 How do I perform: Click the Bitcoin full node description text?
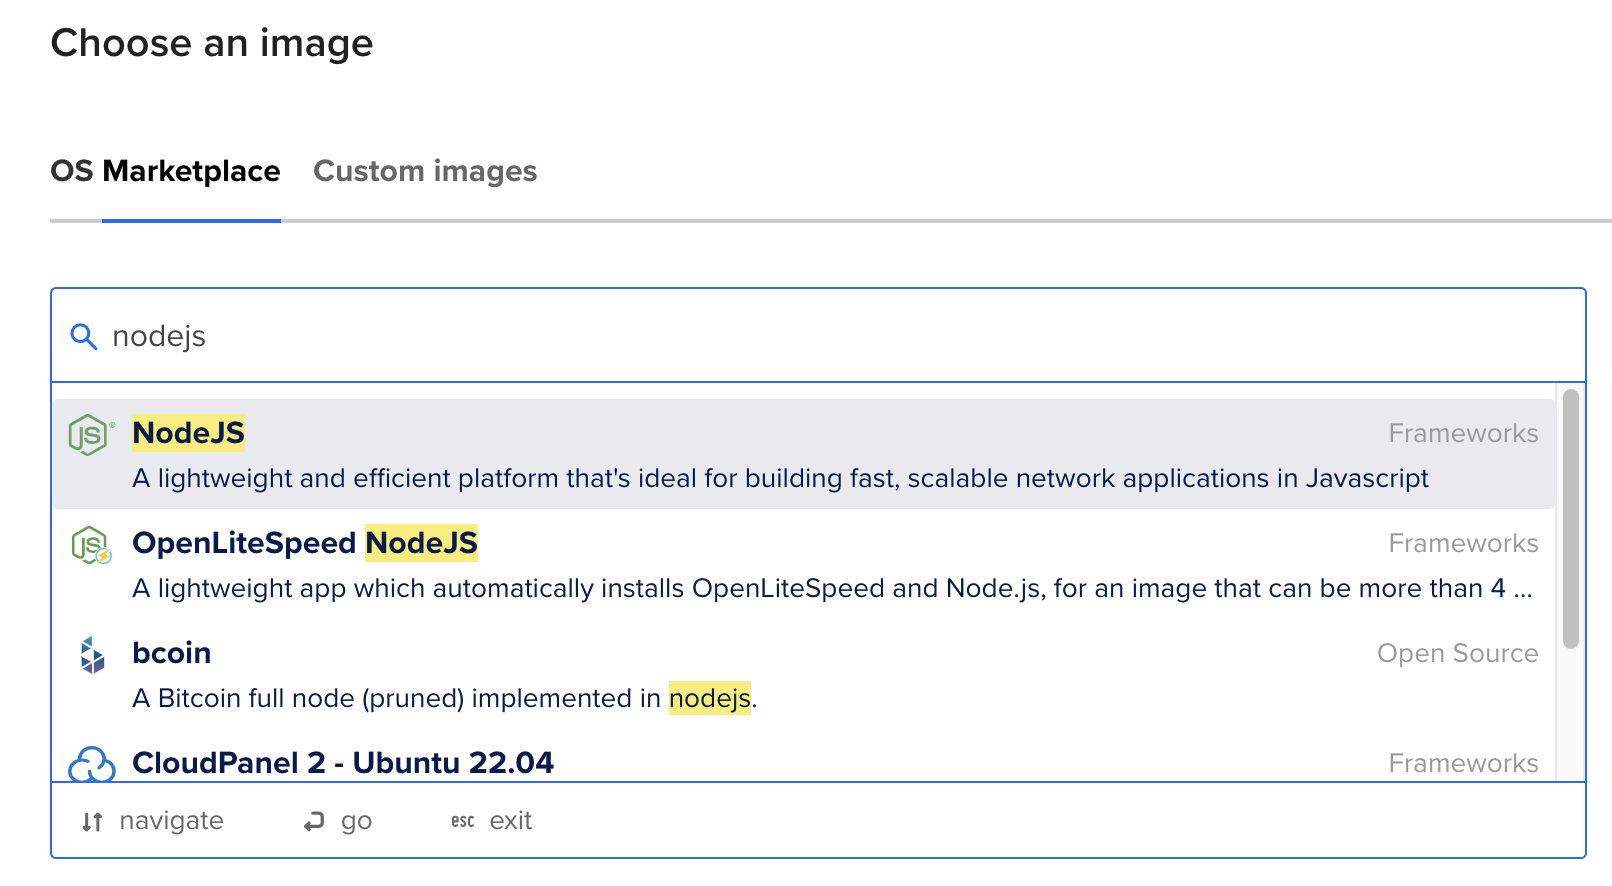445,698
